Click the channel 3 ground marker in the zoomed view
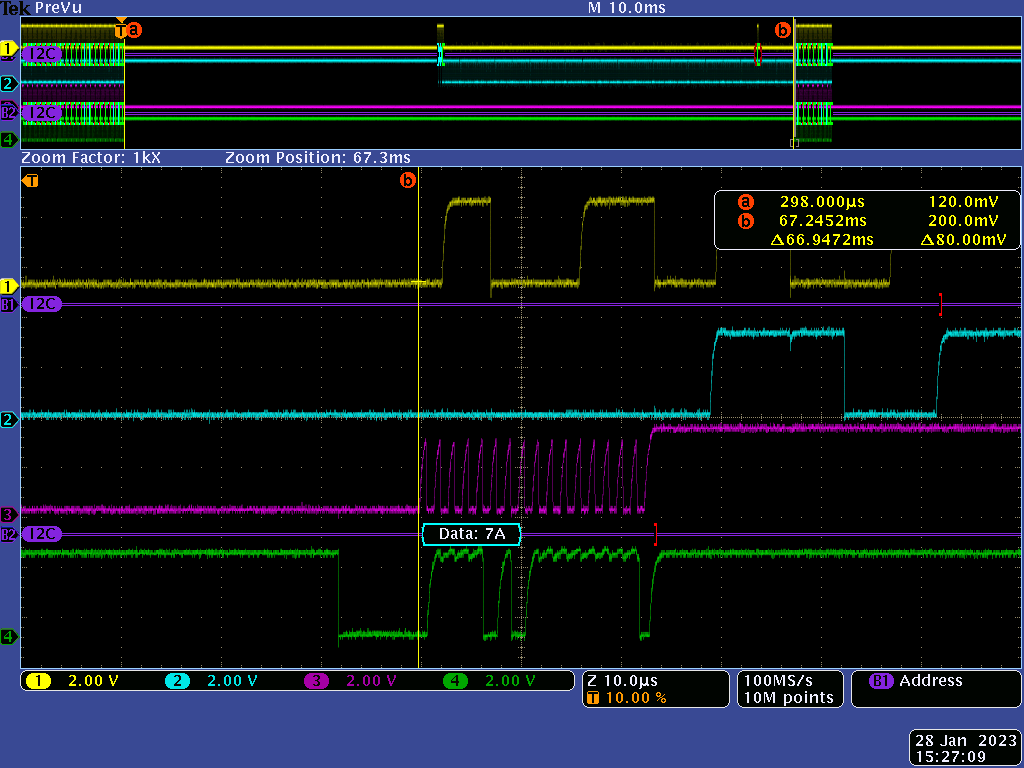Viewport: 1024px width, 768px height. pyautogui.click(x=9, y=515)
